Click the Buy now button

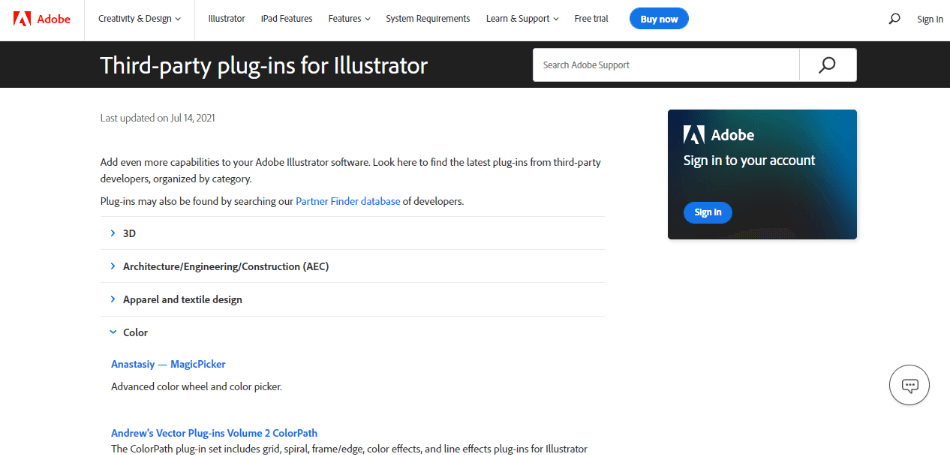tap(659, 19)
